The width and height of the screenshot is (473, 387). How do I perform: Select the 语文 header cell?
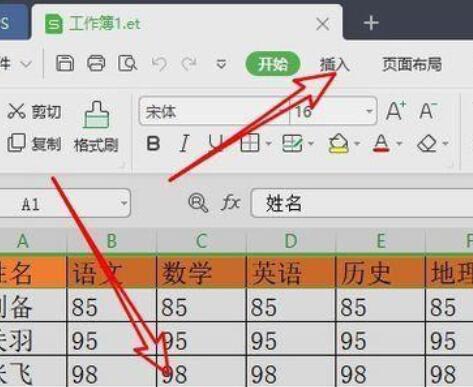tap(112, 272)
